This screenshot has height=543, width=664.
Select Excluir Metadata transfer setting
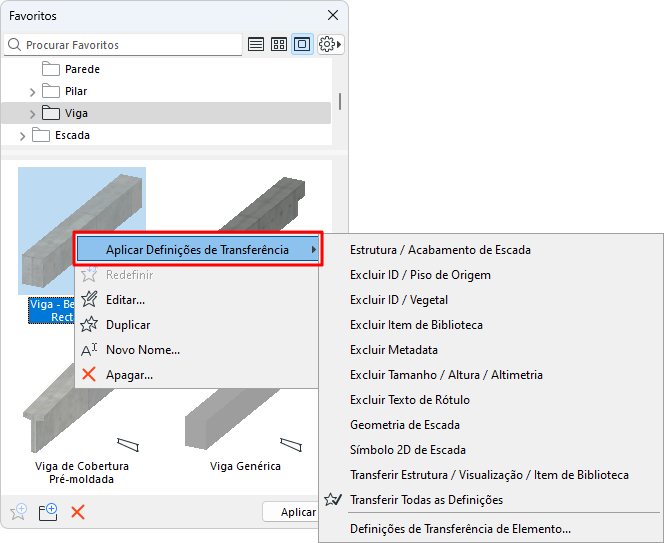(x=491, y=350)
